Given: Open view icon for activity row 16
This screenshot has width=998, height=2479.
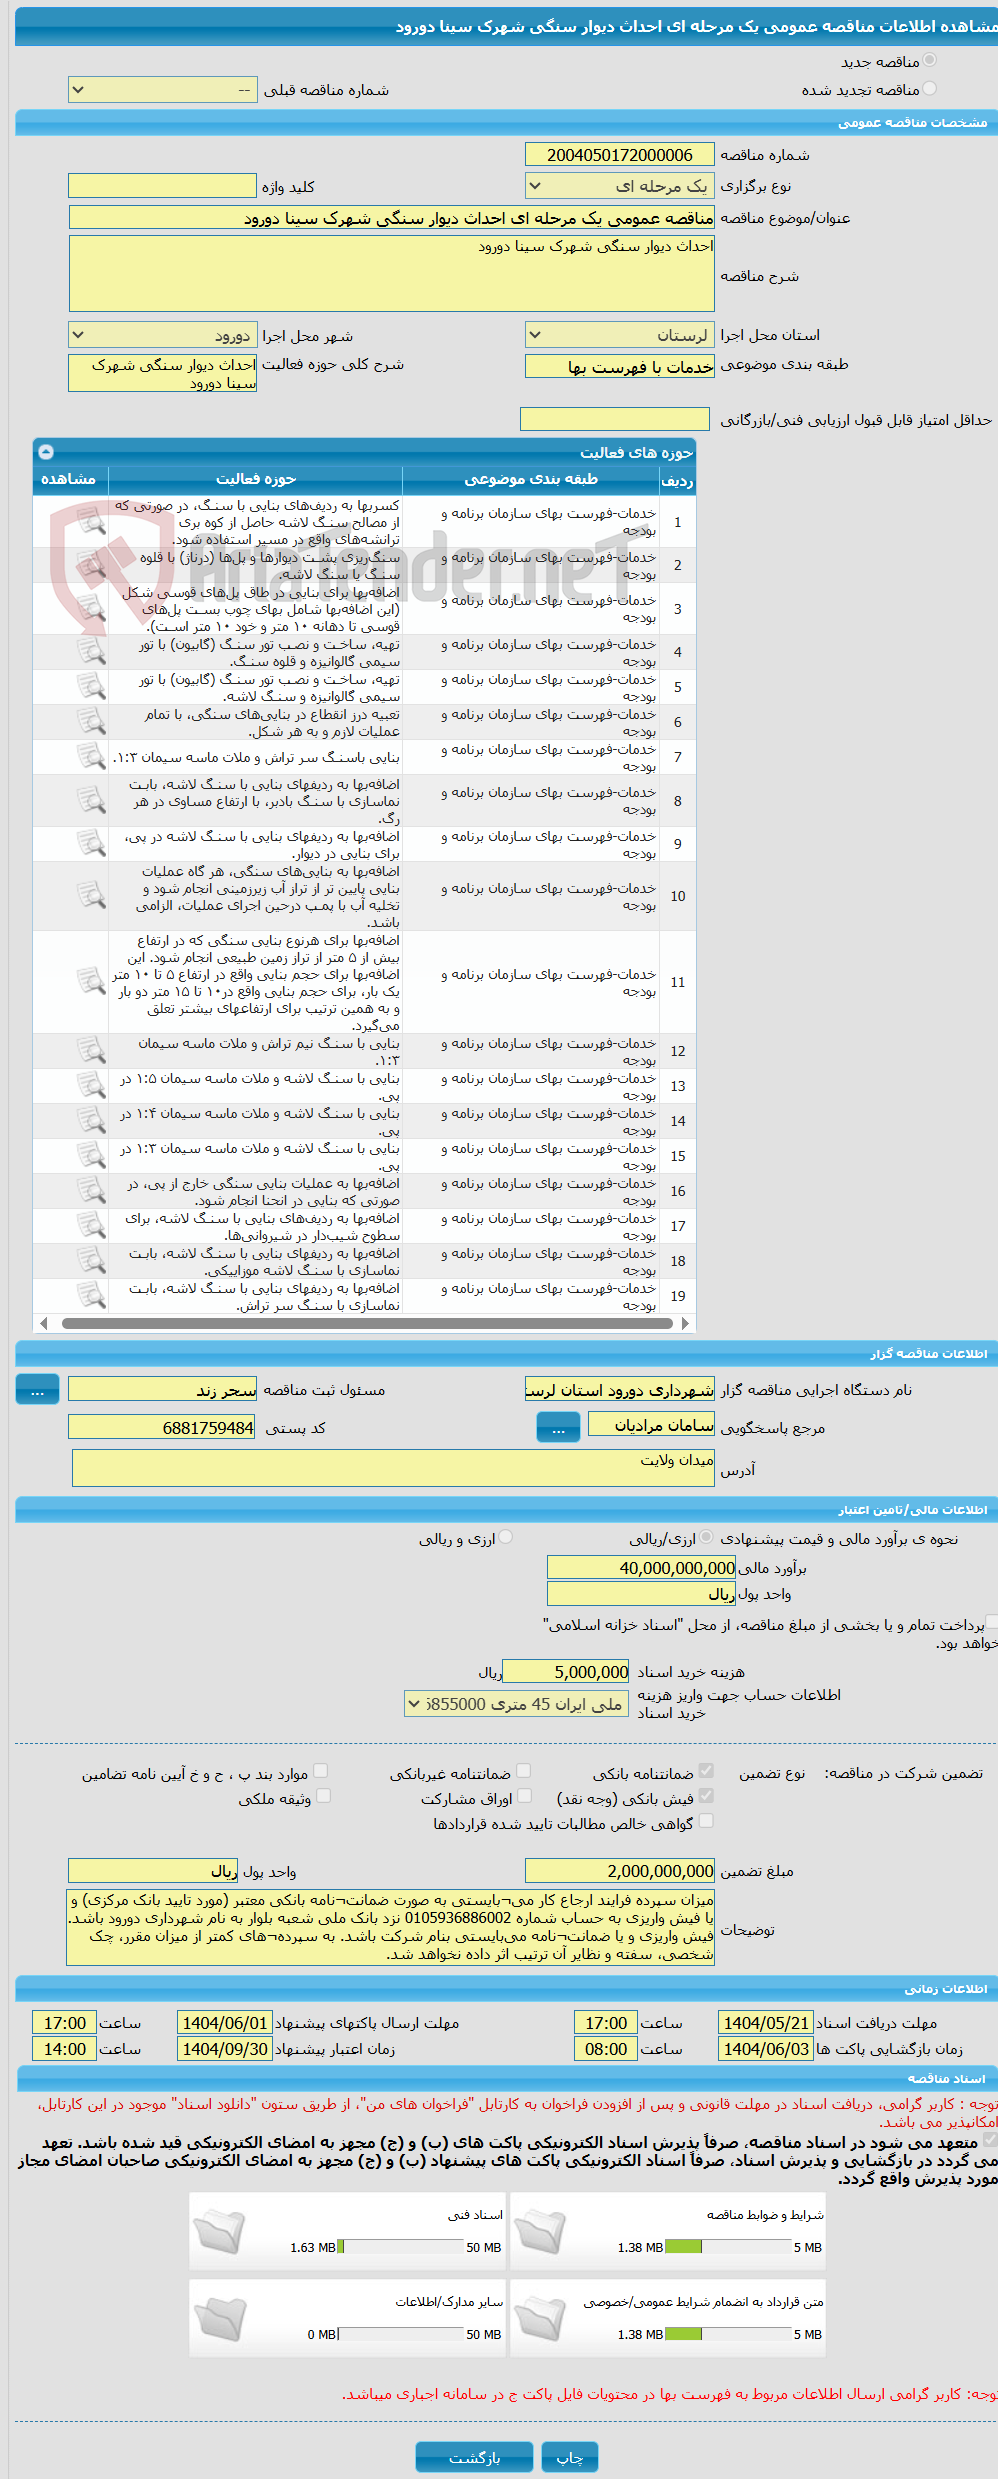Looking at the screenshot, I should point(92,1191).
